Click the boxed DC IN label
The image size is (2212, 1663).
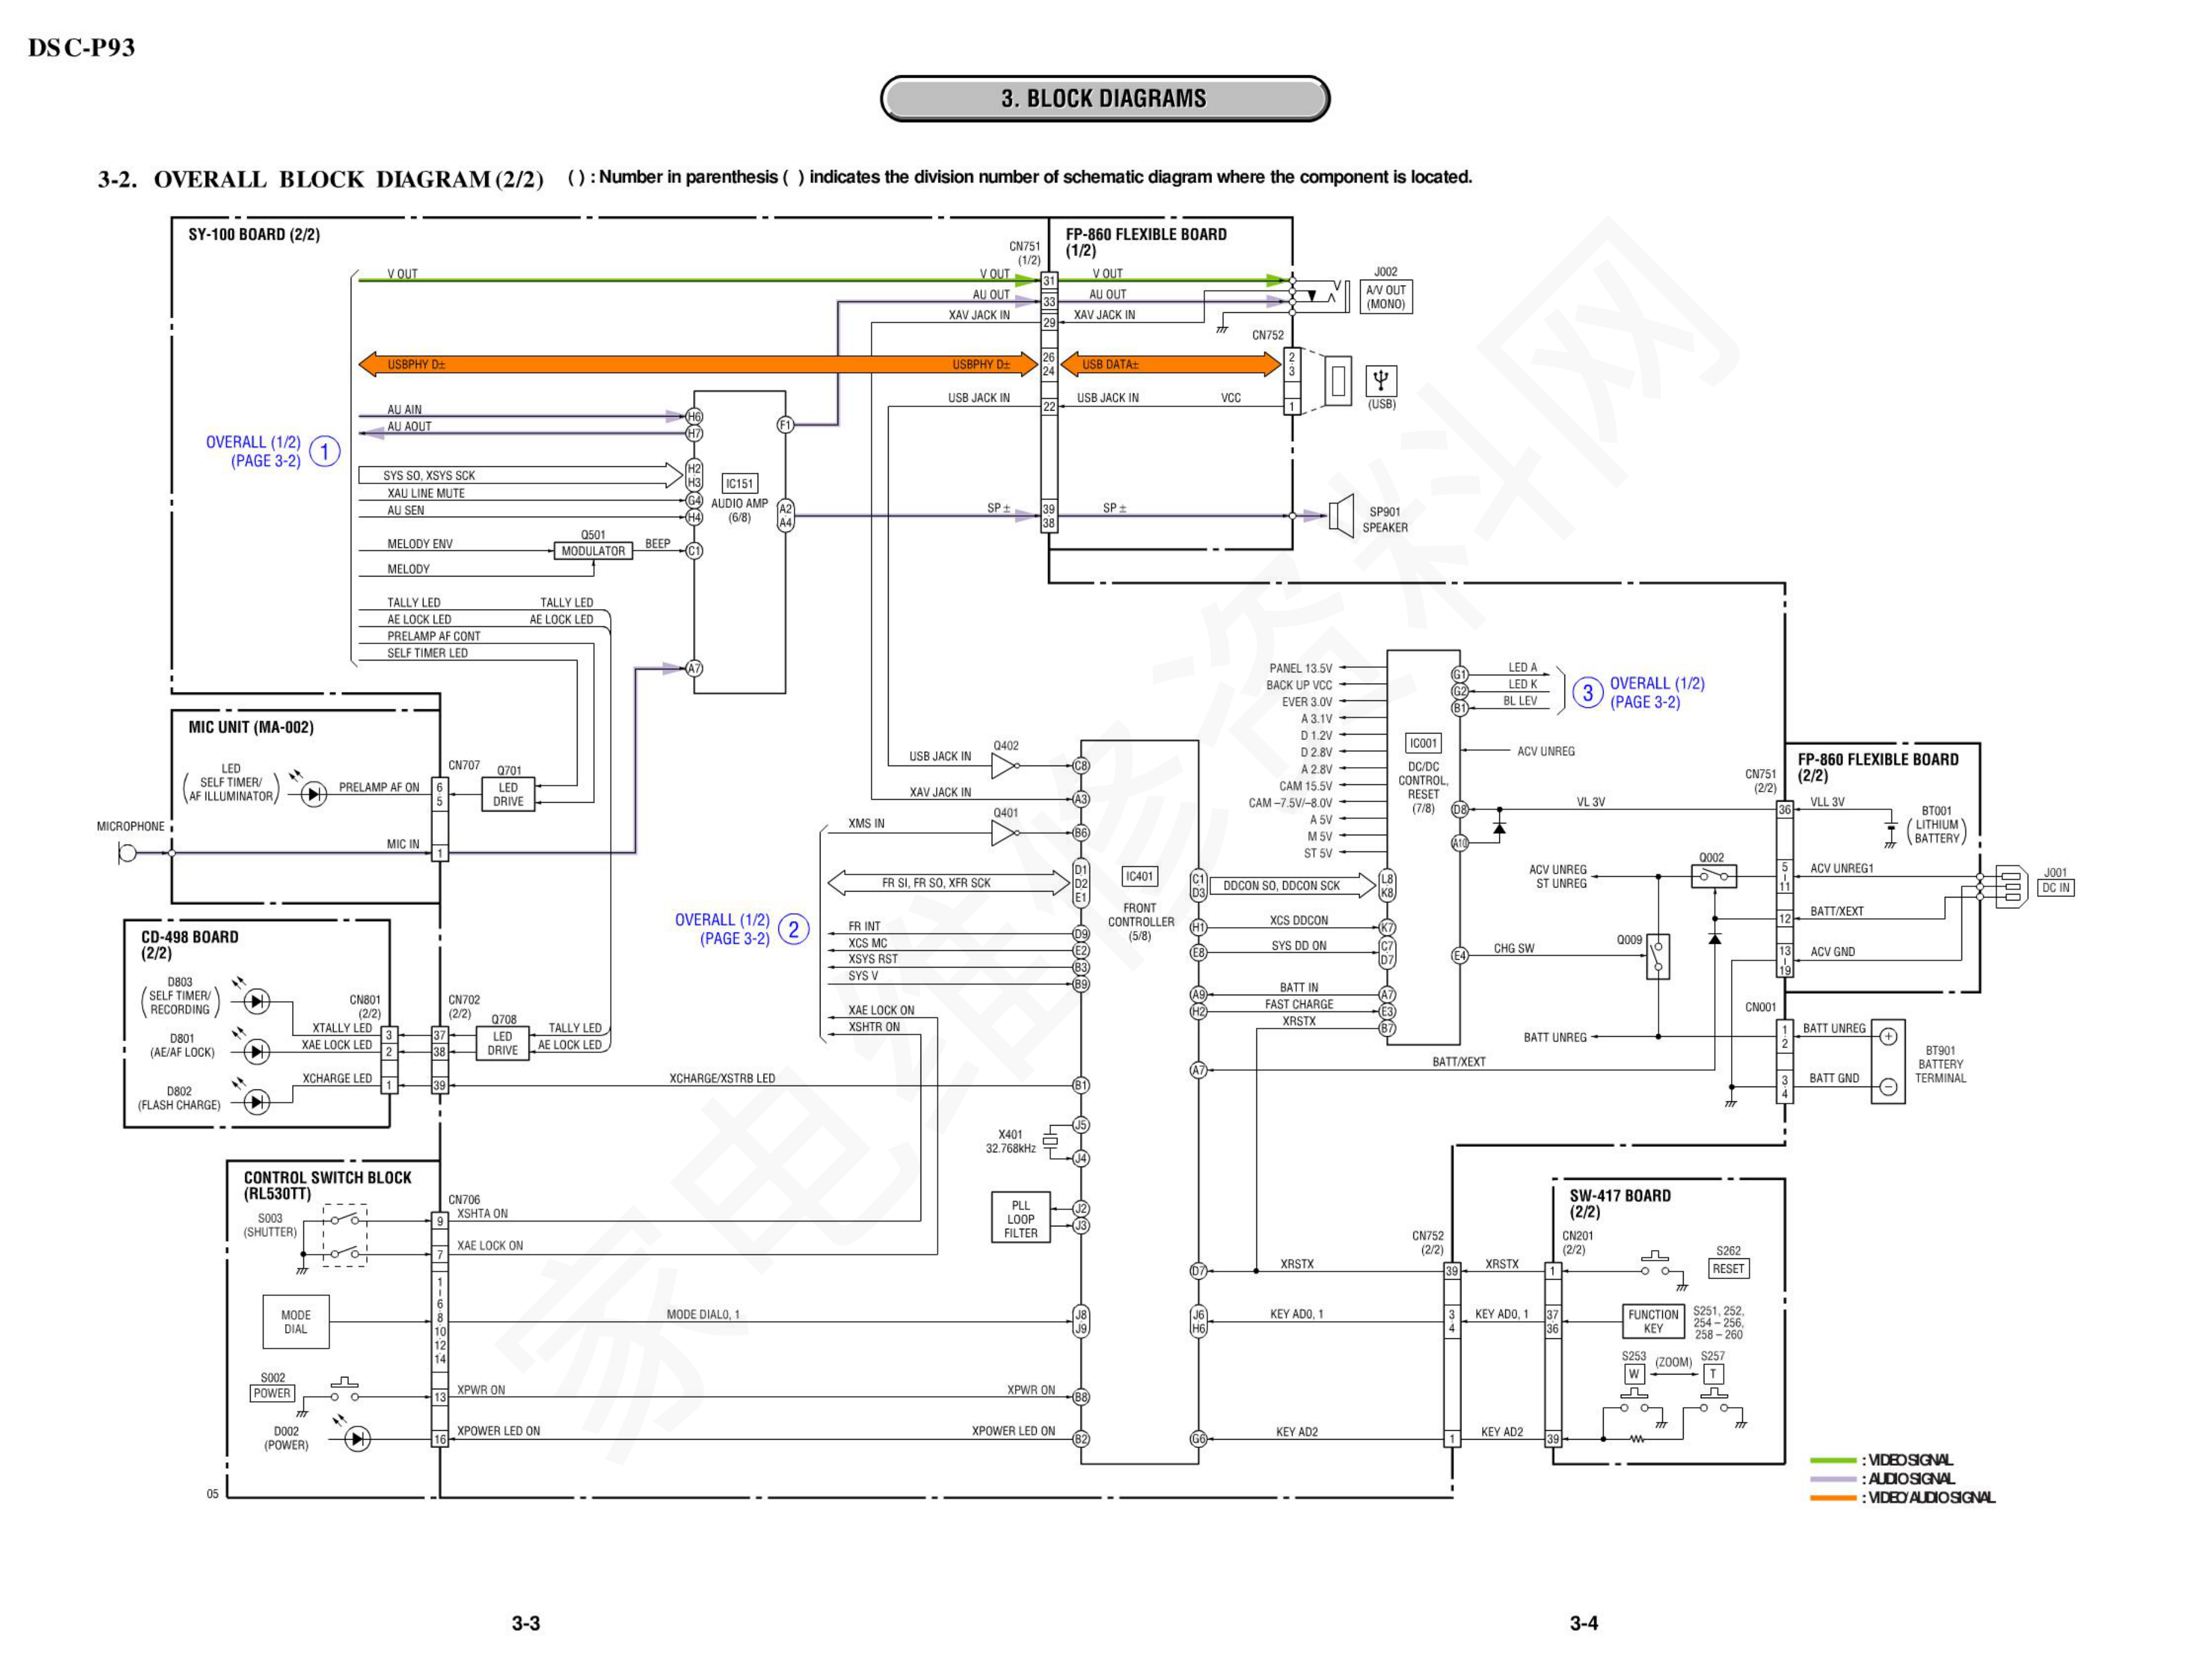2056,888
